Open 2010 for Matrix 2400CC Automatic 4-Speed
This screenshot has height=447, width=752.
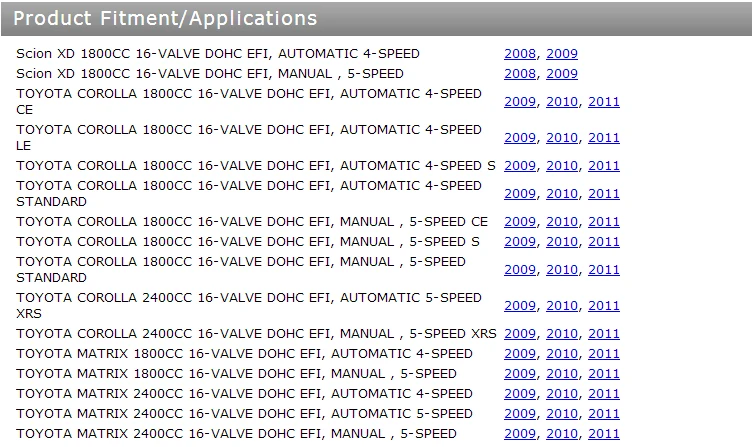562,394
